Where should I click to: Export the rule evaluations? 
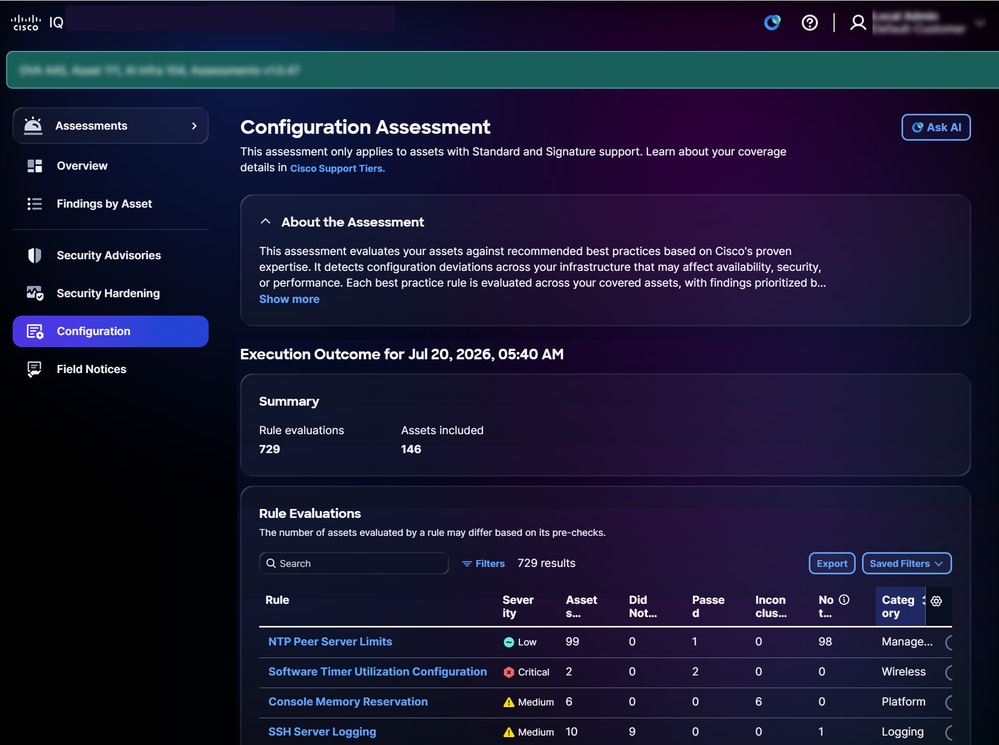click(832, 563)
